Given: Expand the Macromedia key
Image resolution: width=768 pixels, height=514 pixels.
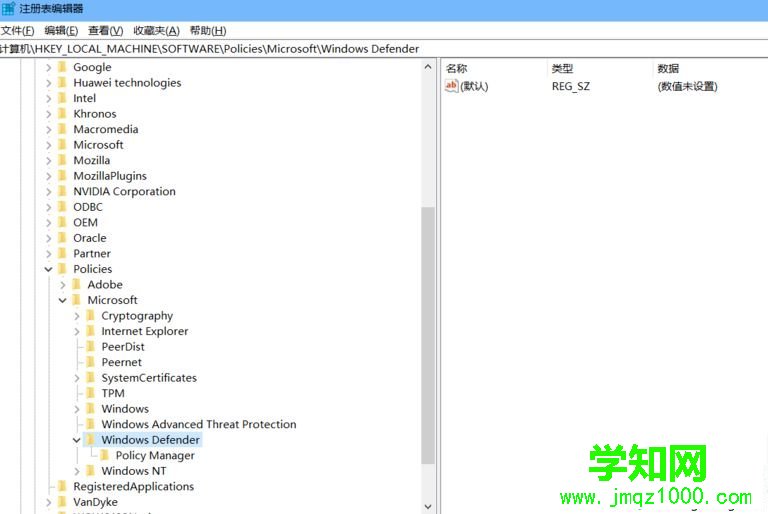Looking at the screenshot, I should tap(48, 129).
